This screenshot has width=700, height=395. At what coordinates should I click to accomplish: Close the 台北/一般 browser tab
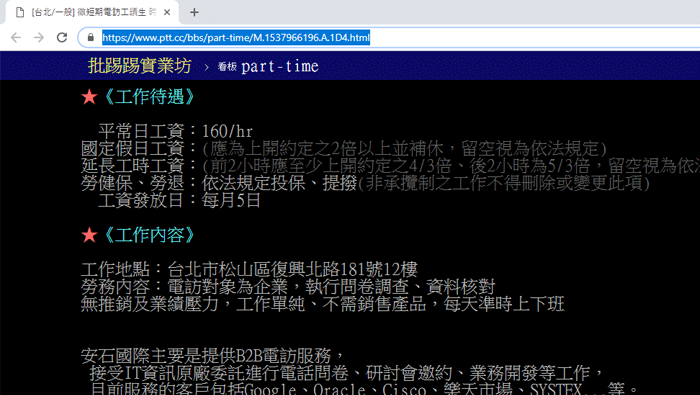[x=167, y=12]
